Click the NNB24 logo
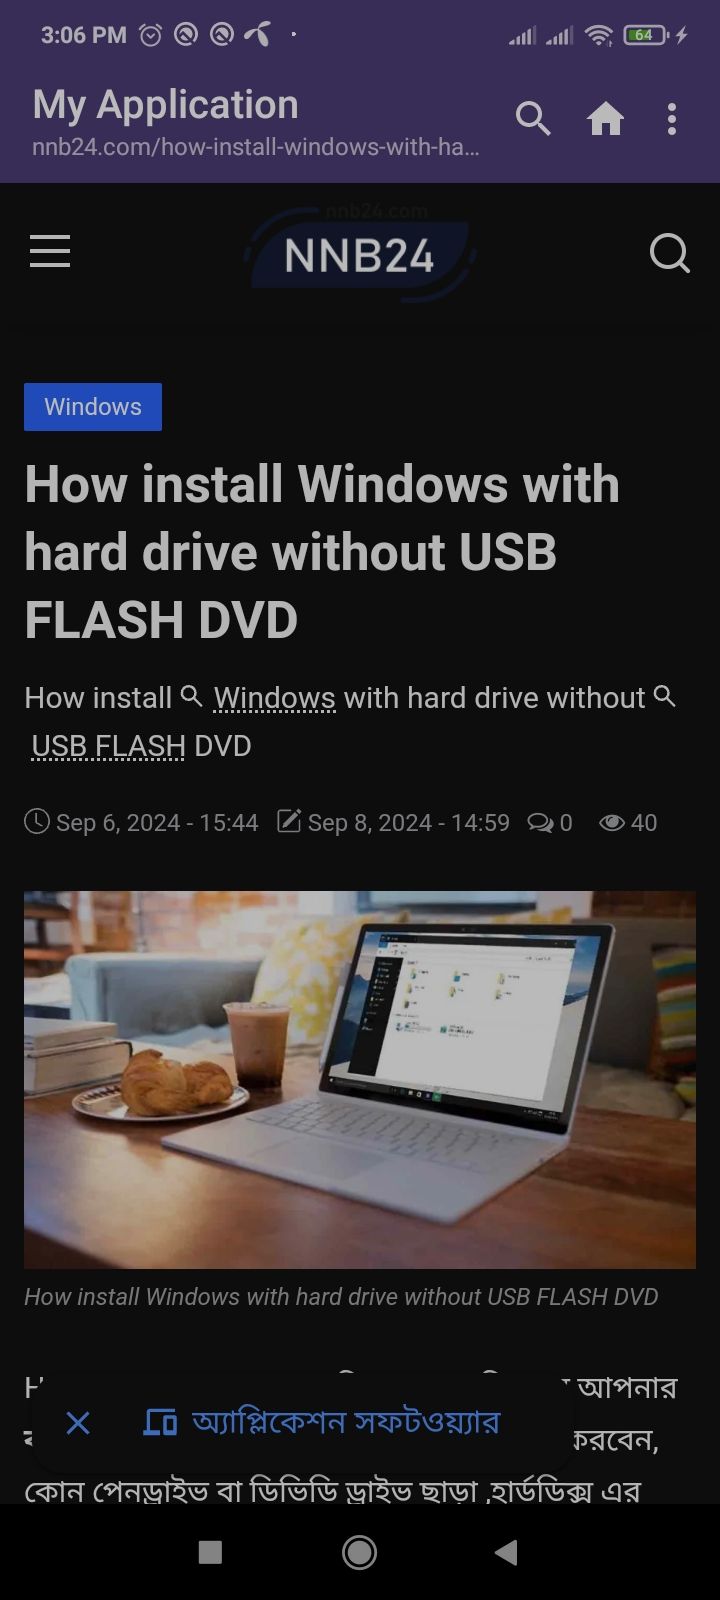Screen dimensions: 720x1600 tap(359, 253)
